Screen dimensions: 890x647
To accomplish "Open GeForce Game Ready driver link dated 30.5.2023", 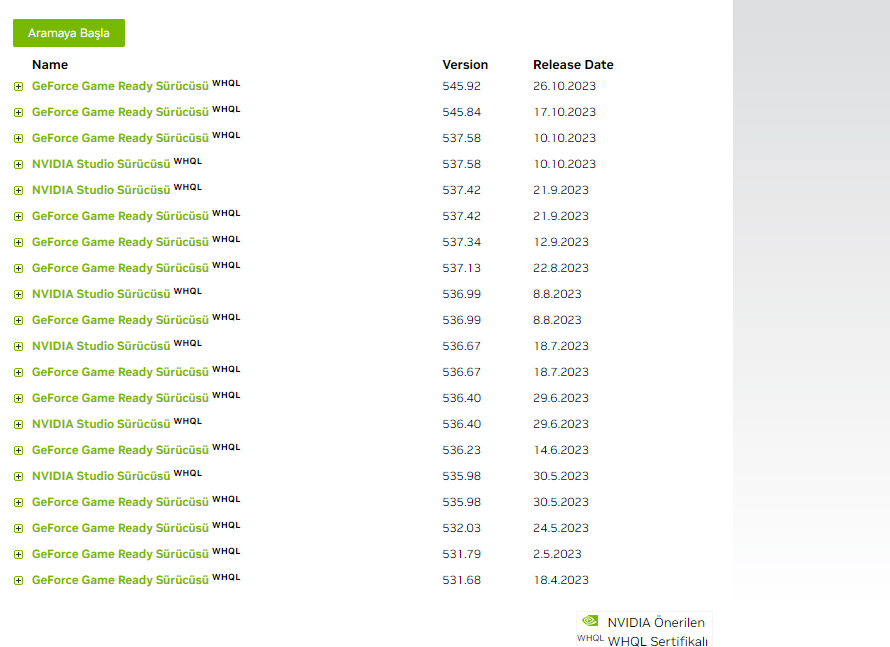I will point(120,502).
